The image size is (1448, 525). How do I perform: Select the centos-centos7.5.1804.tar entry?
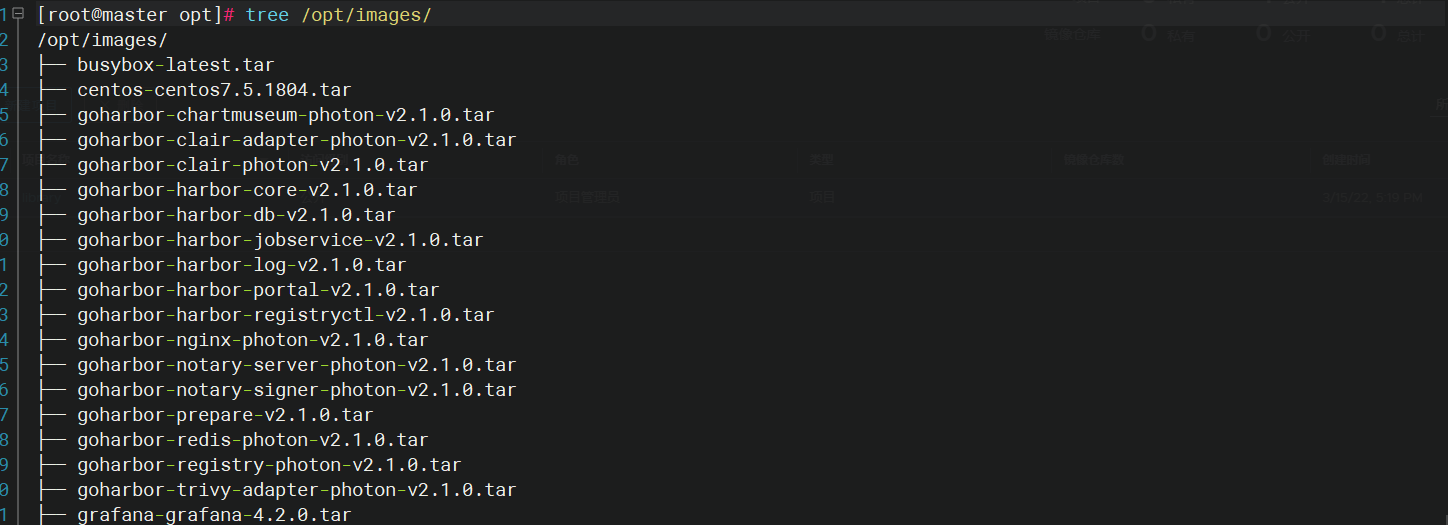[214, 90]
